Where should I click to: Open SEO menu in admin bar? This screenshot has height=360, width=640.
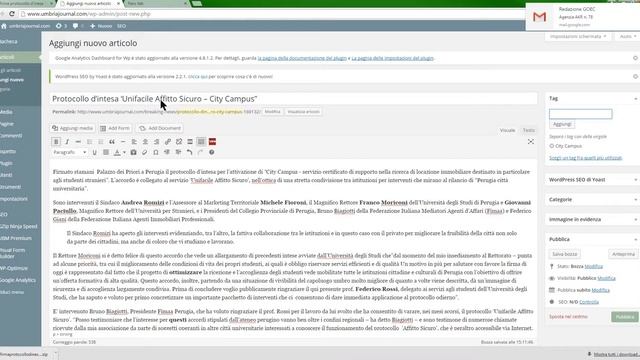point(121,26)
